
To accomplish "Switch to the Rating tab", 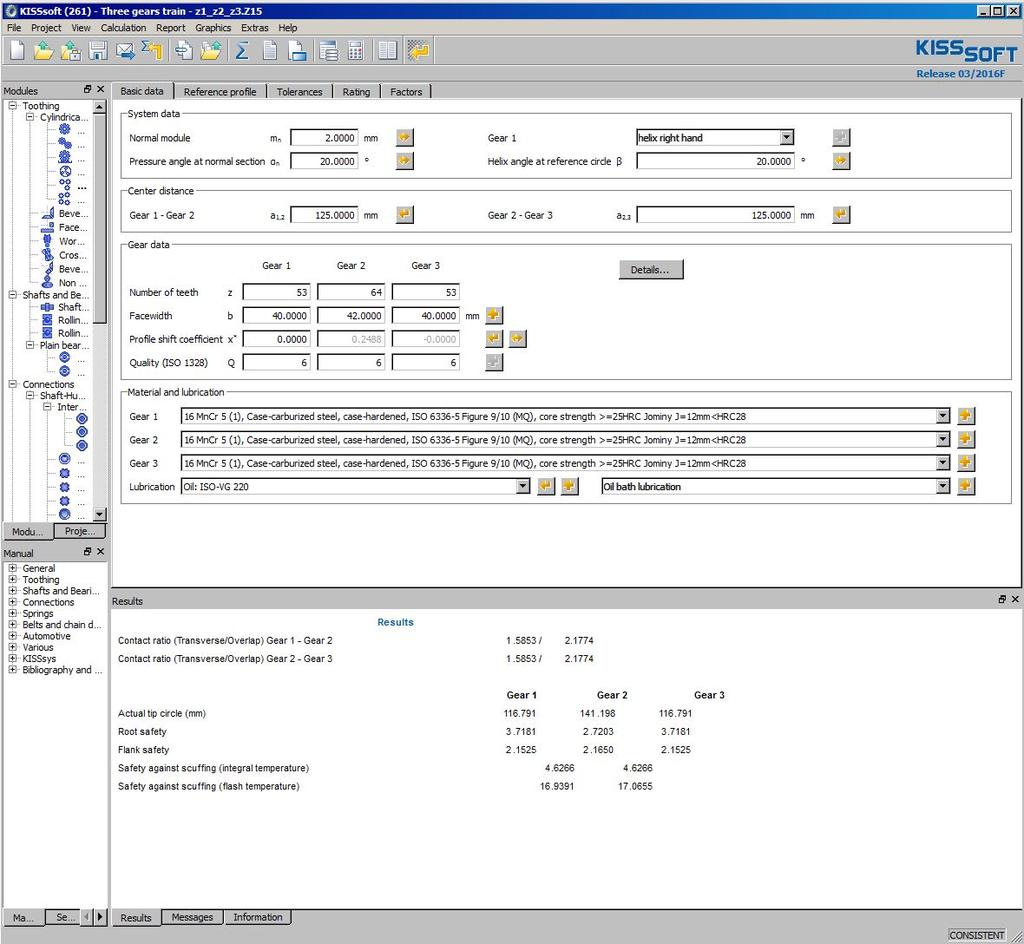I will coord(356,91).
